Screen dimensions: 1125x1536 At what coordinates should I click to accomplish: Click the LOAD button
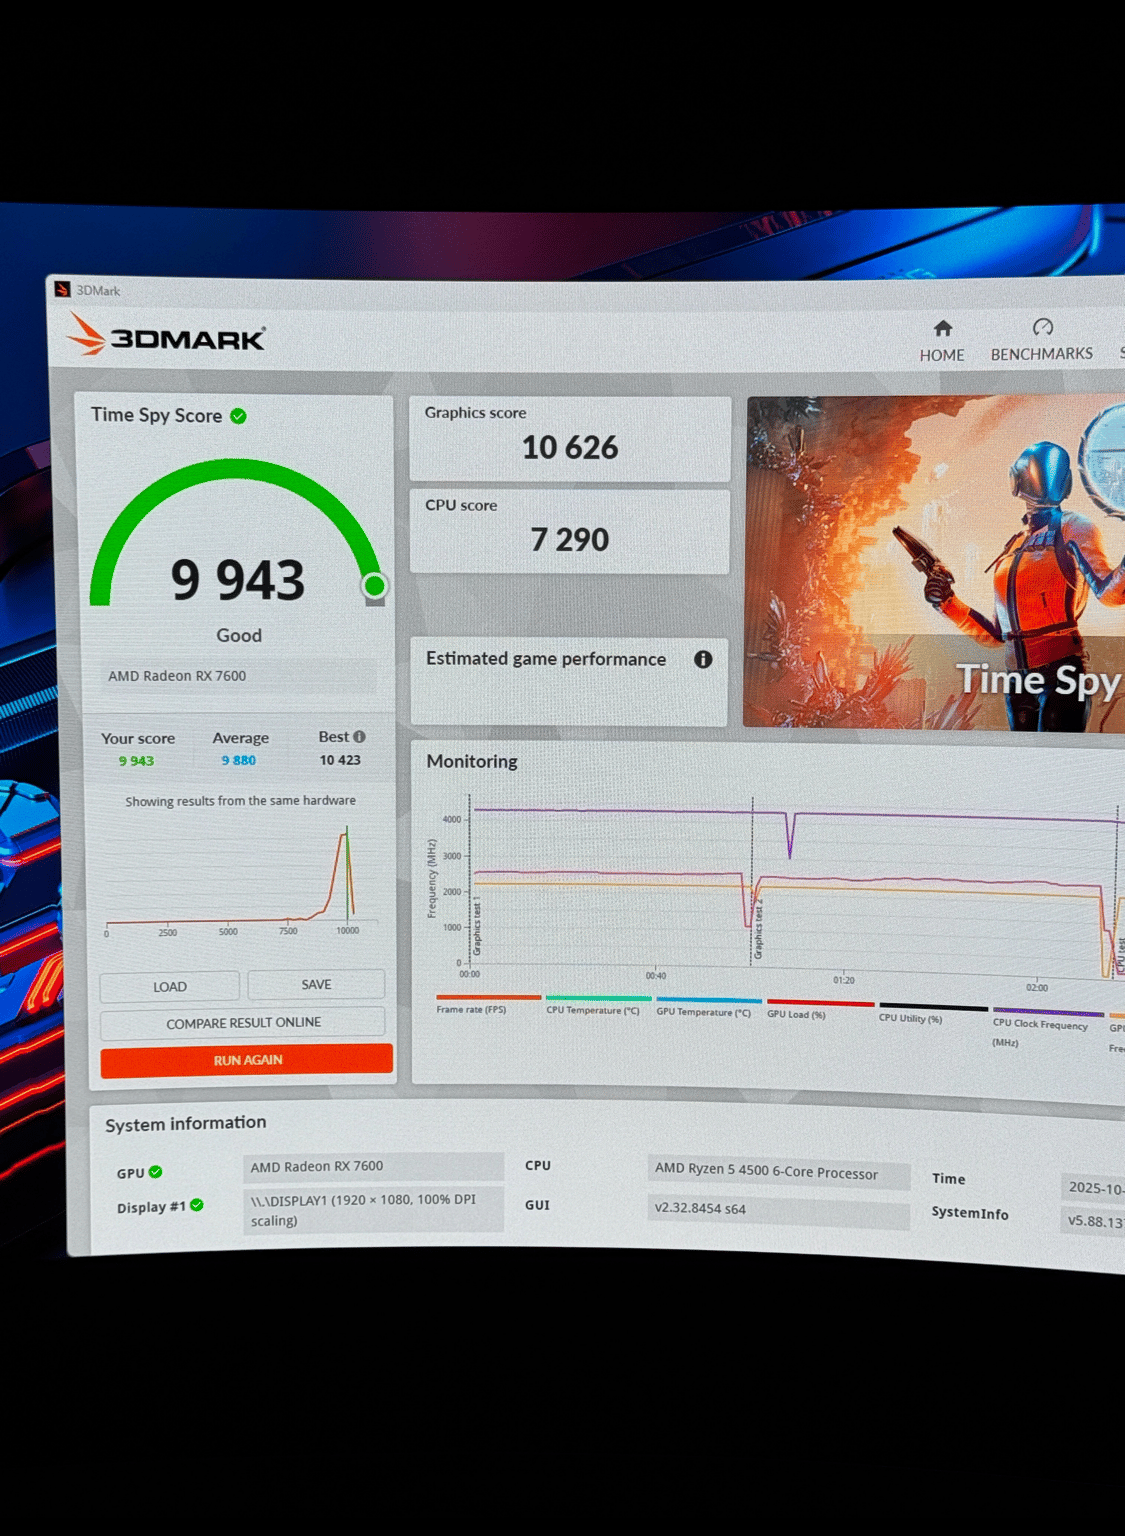(x=169, y=986)
